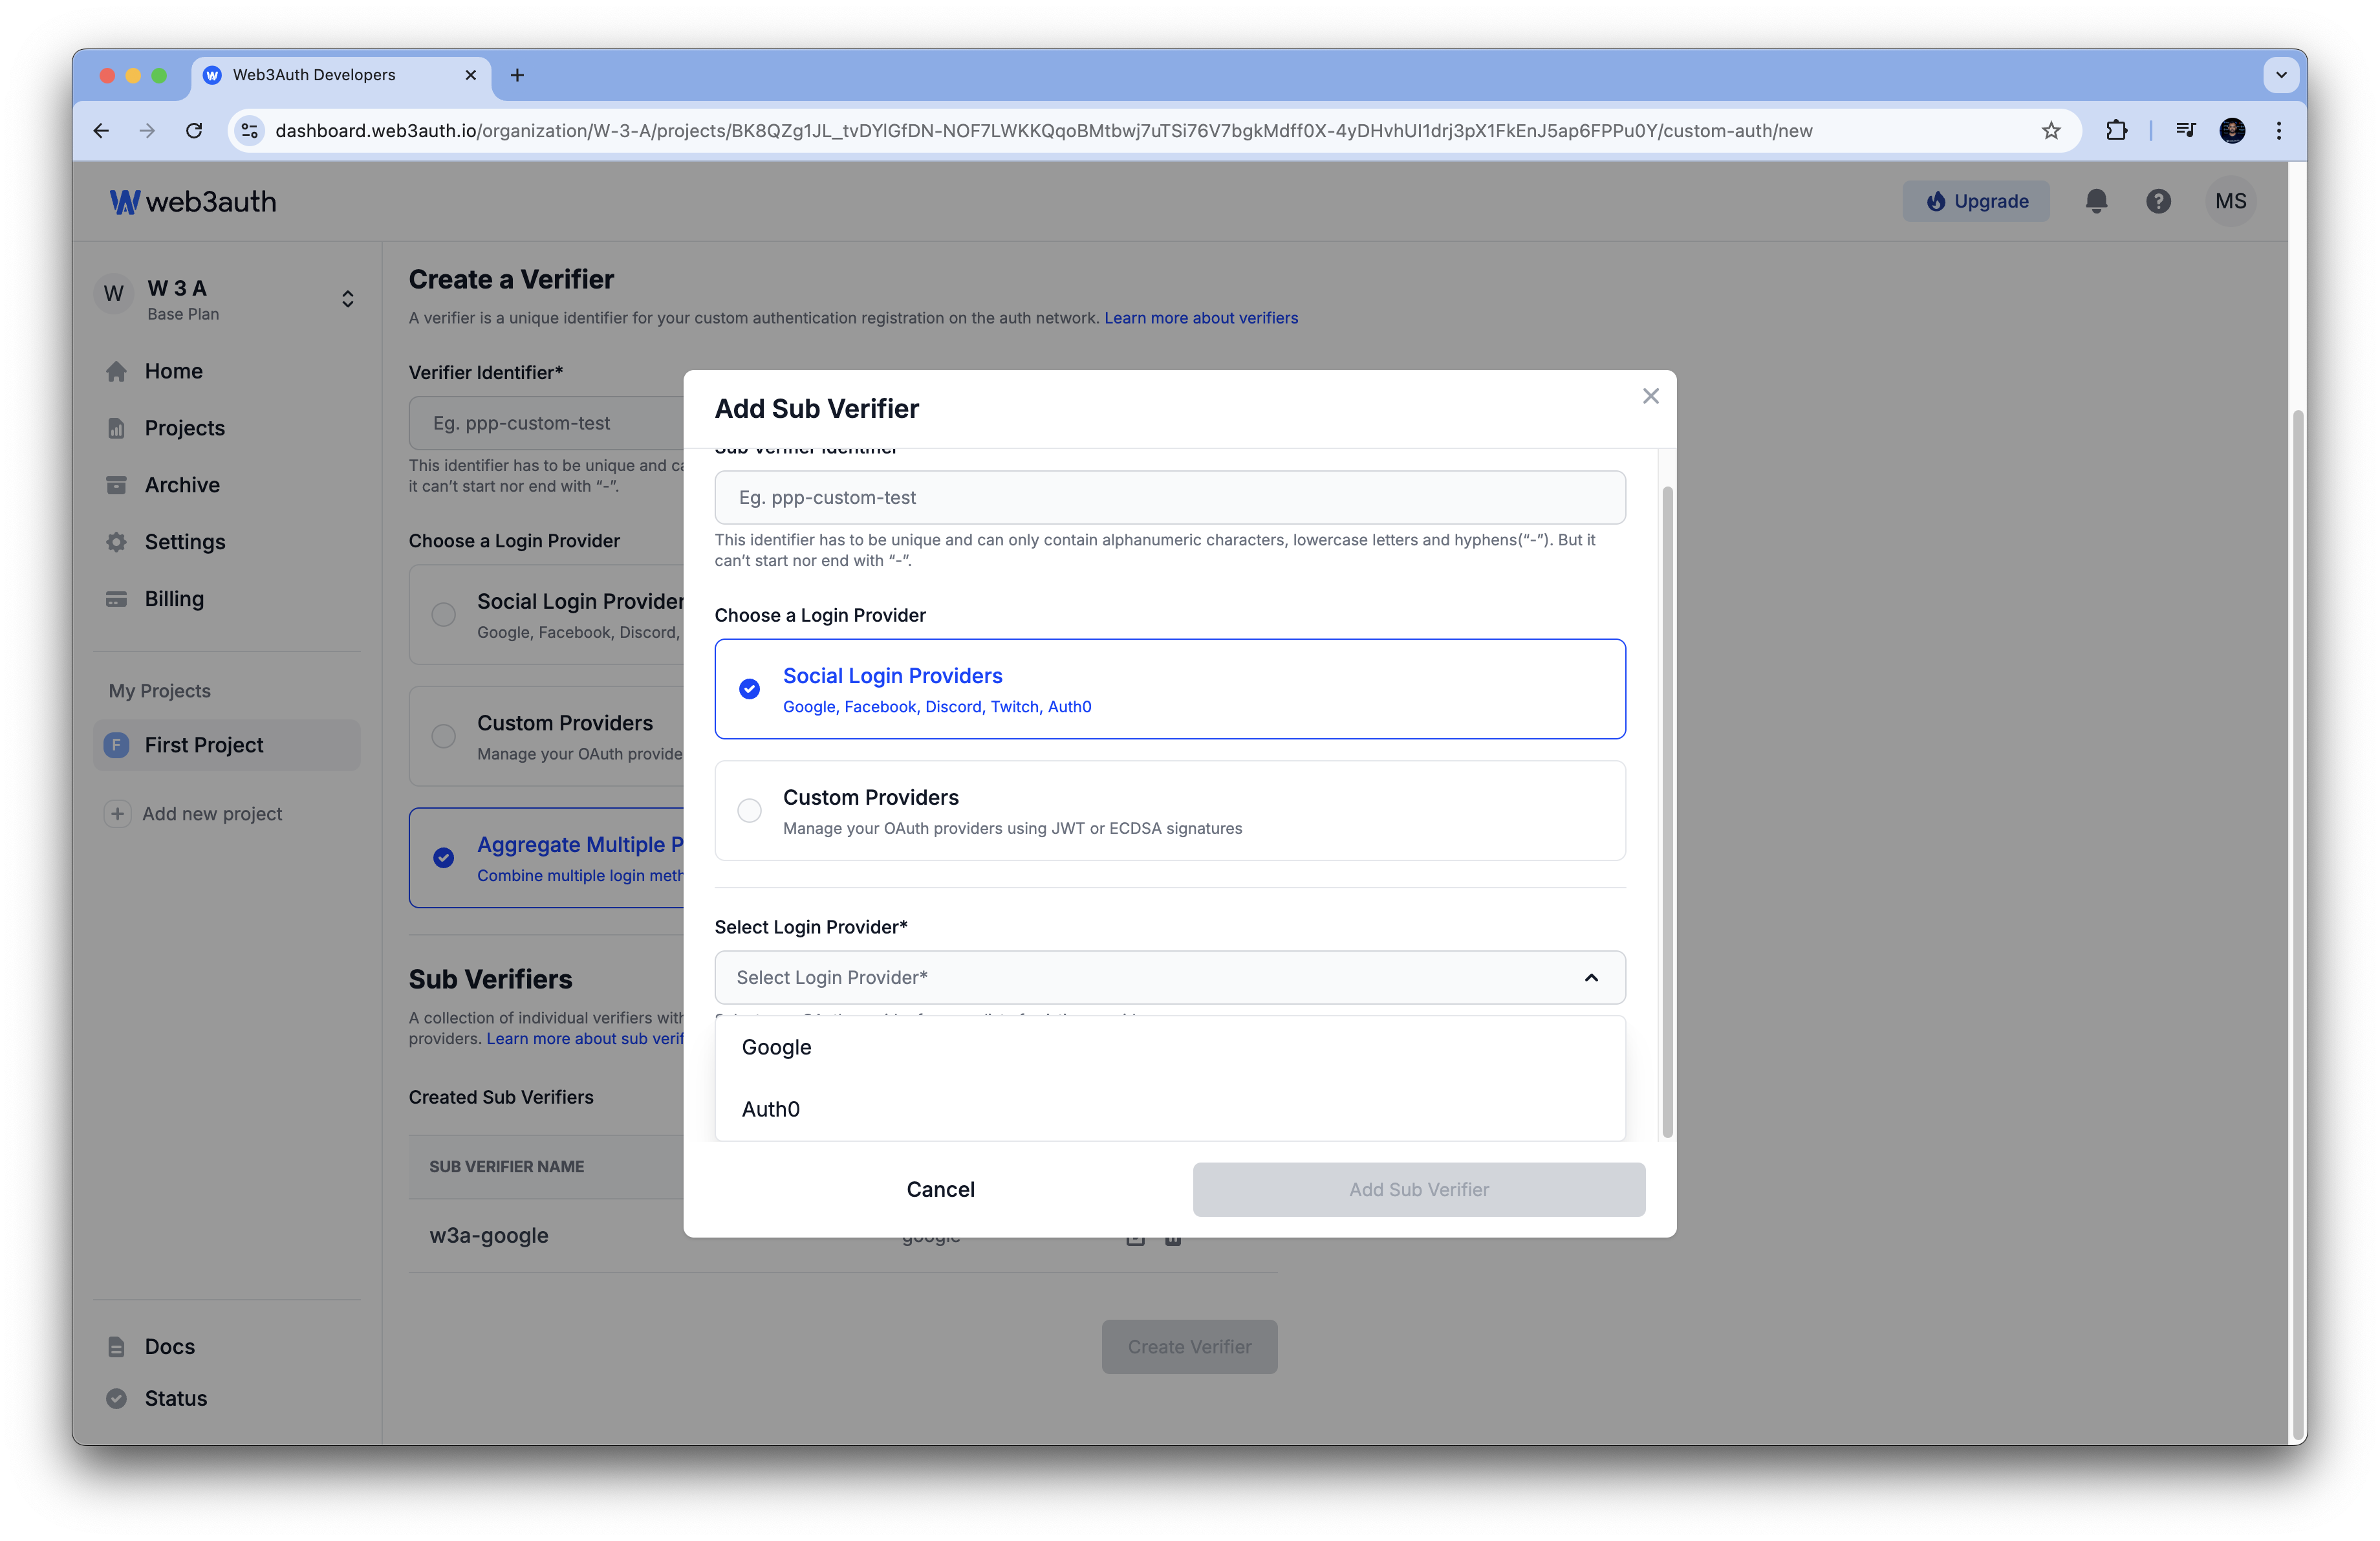Click the Add Sub Verifier button
Screen dimensions: 2380x1541
click(1419, 1189)
